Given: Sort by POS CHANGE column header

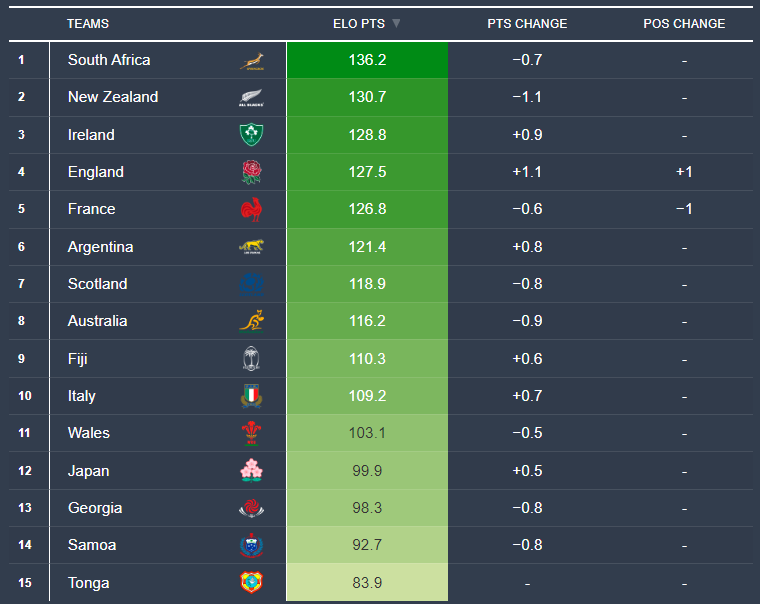Looking at the screenshot, I should (684, 23).
